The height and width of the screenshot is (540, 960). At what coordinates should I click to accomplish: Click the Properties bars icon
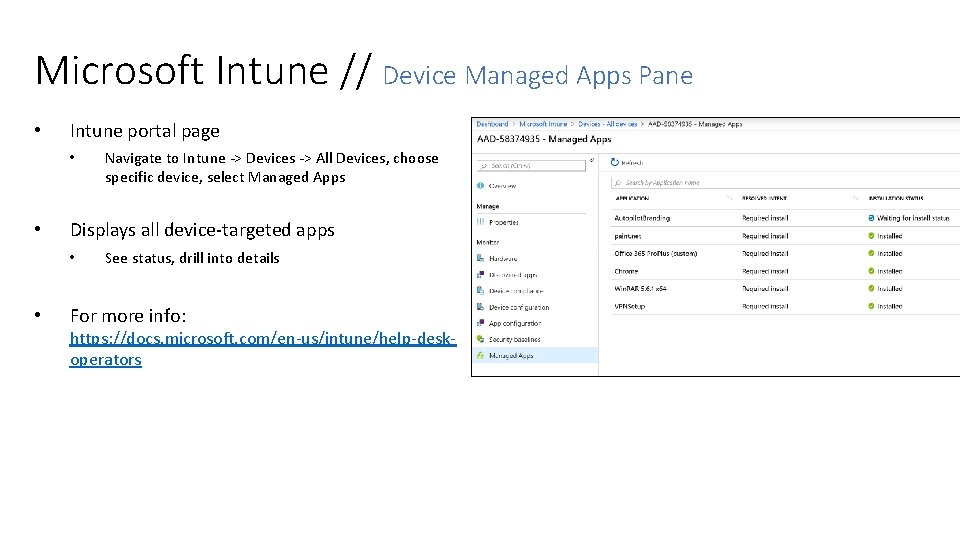(x=481, y=222)
